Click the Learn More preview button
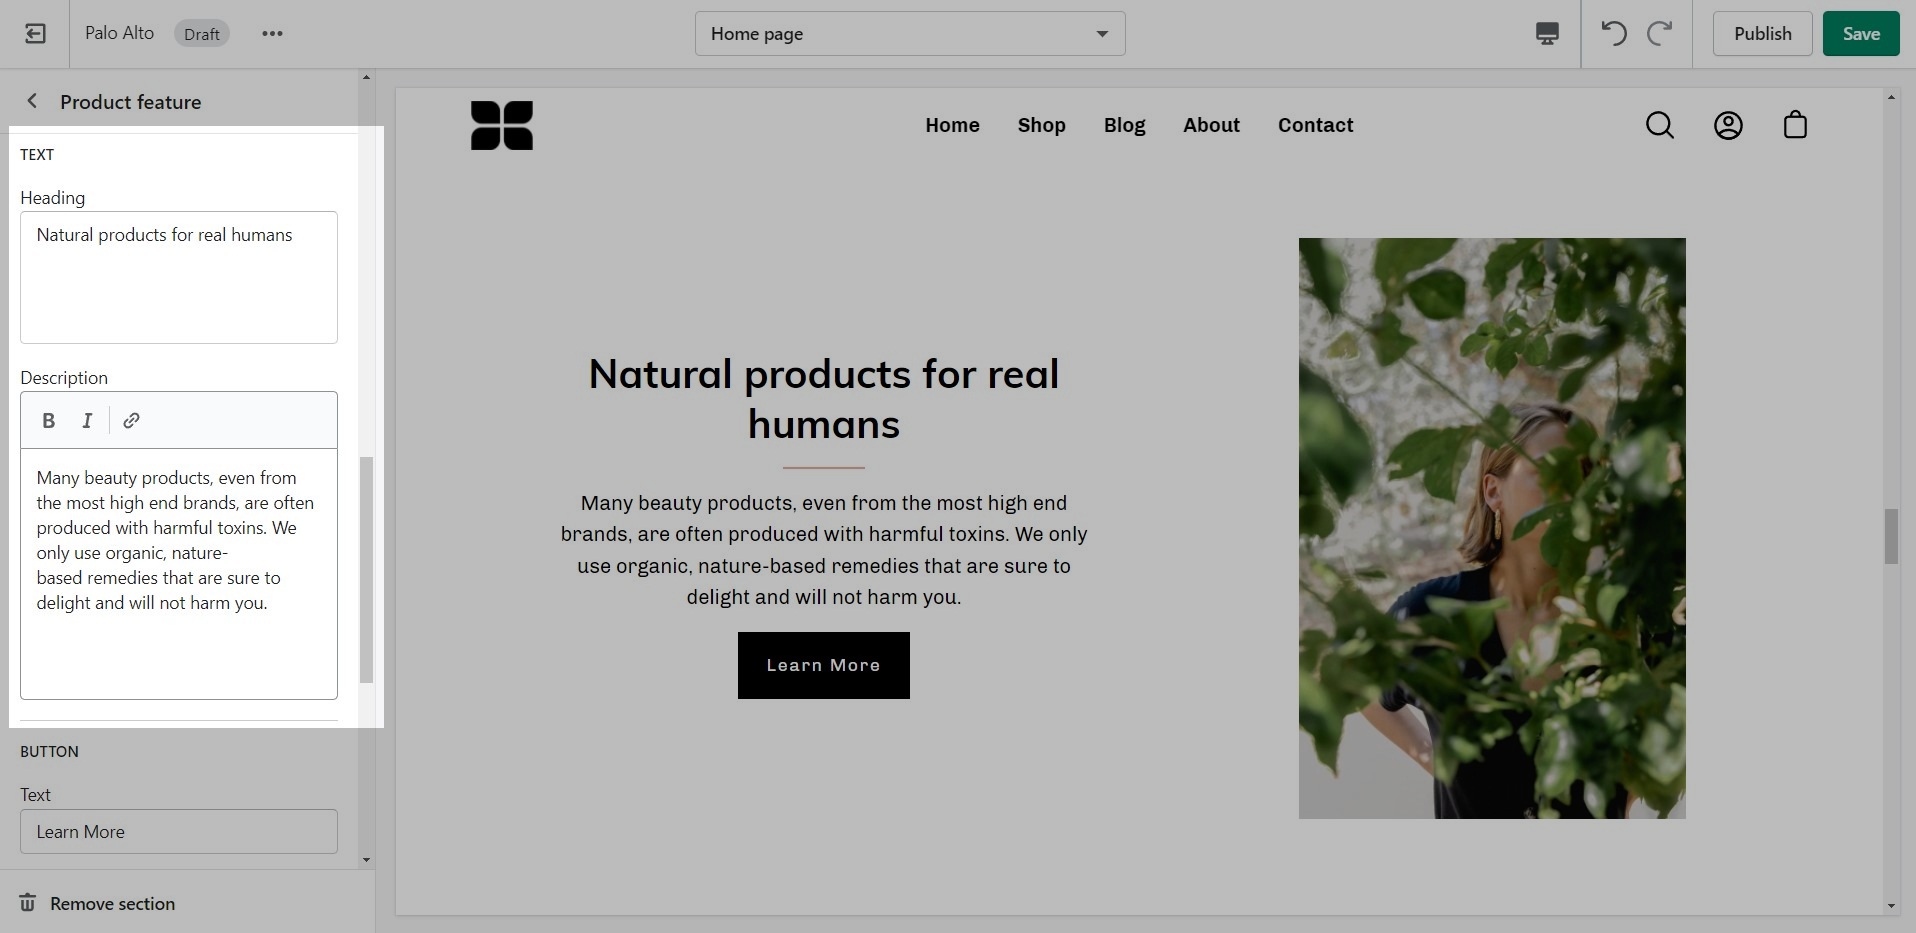Screen dimensions: 1916x933 pyautogui.click(x=823, y=665)
